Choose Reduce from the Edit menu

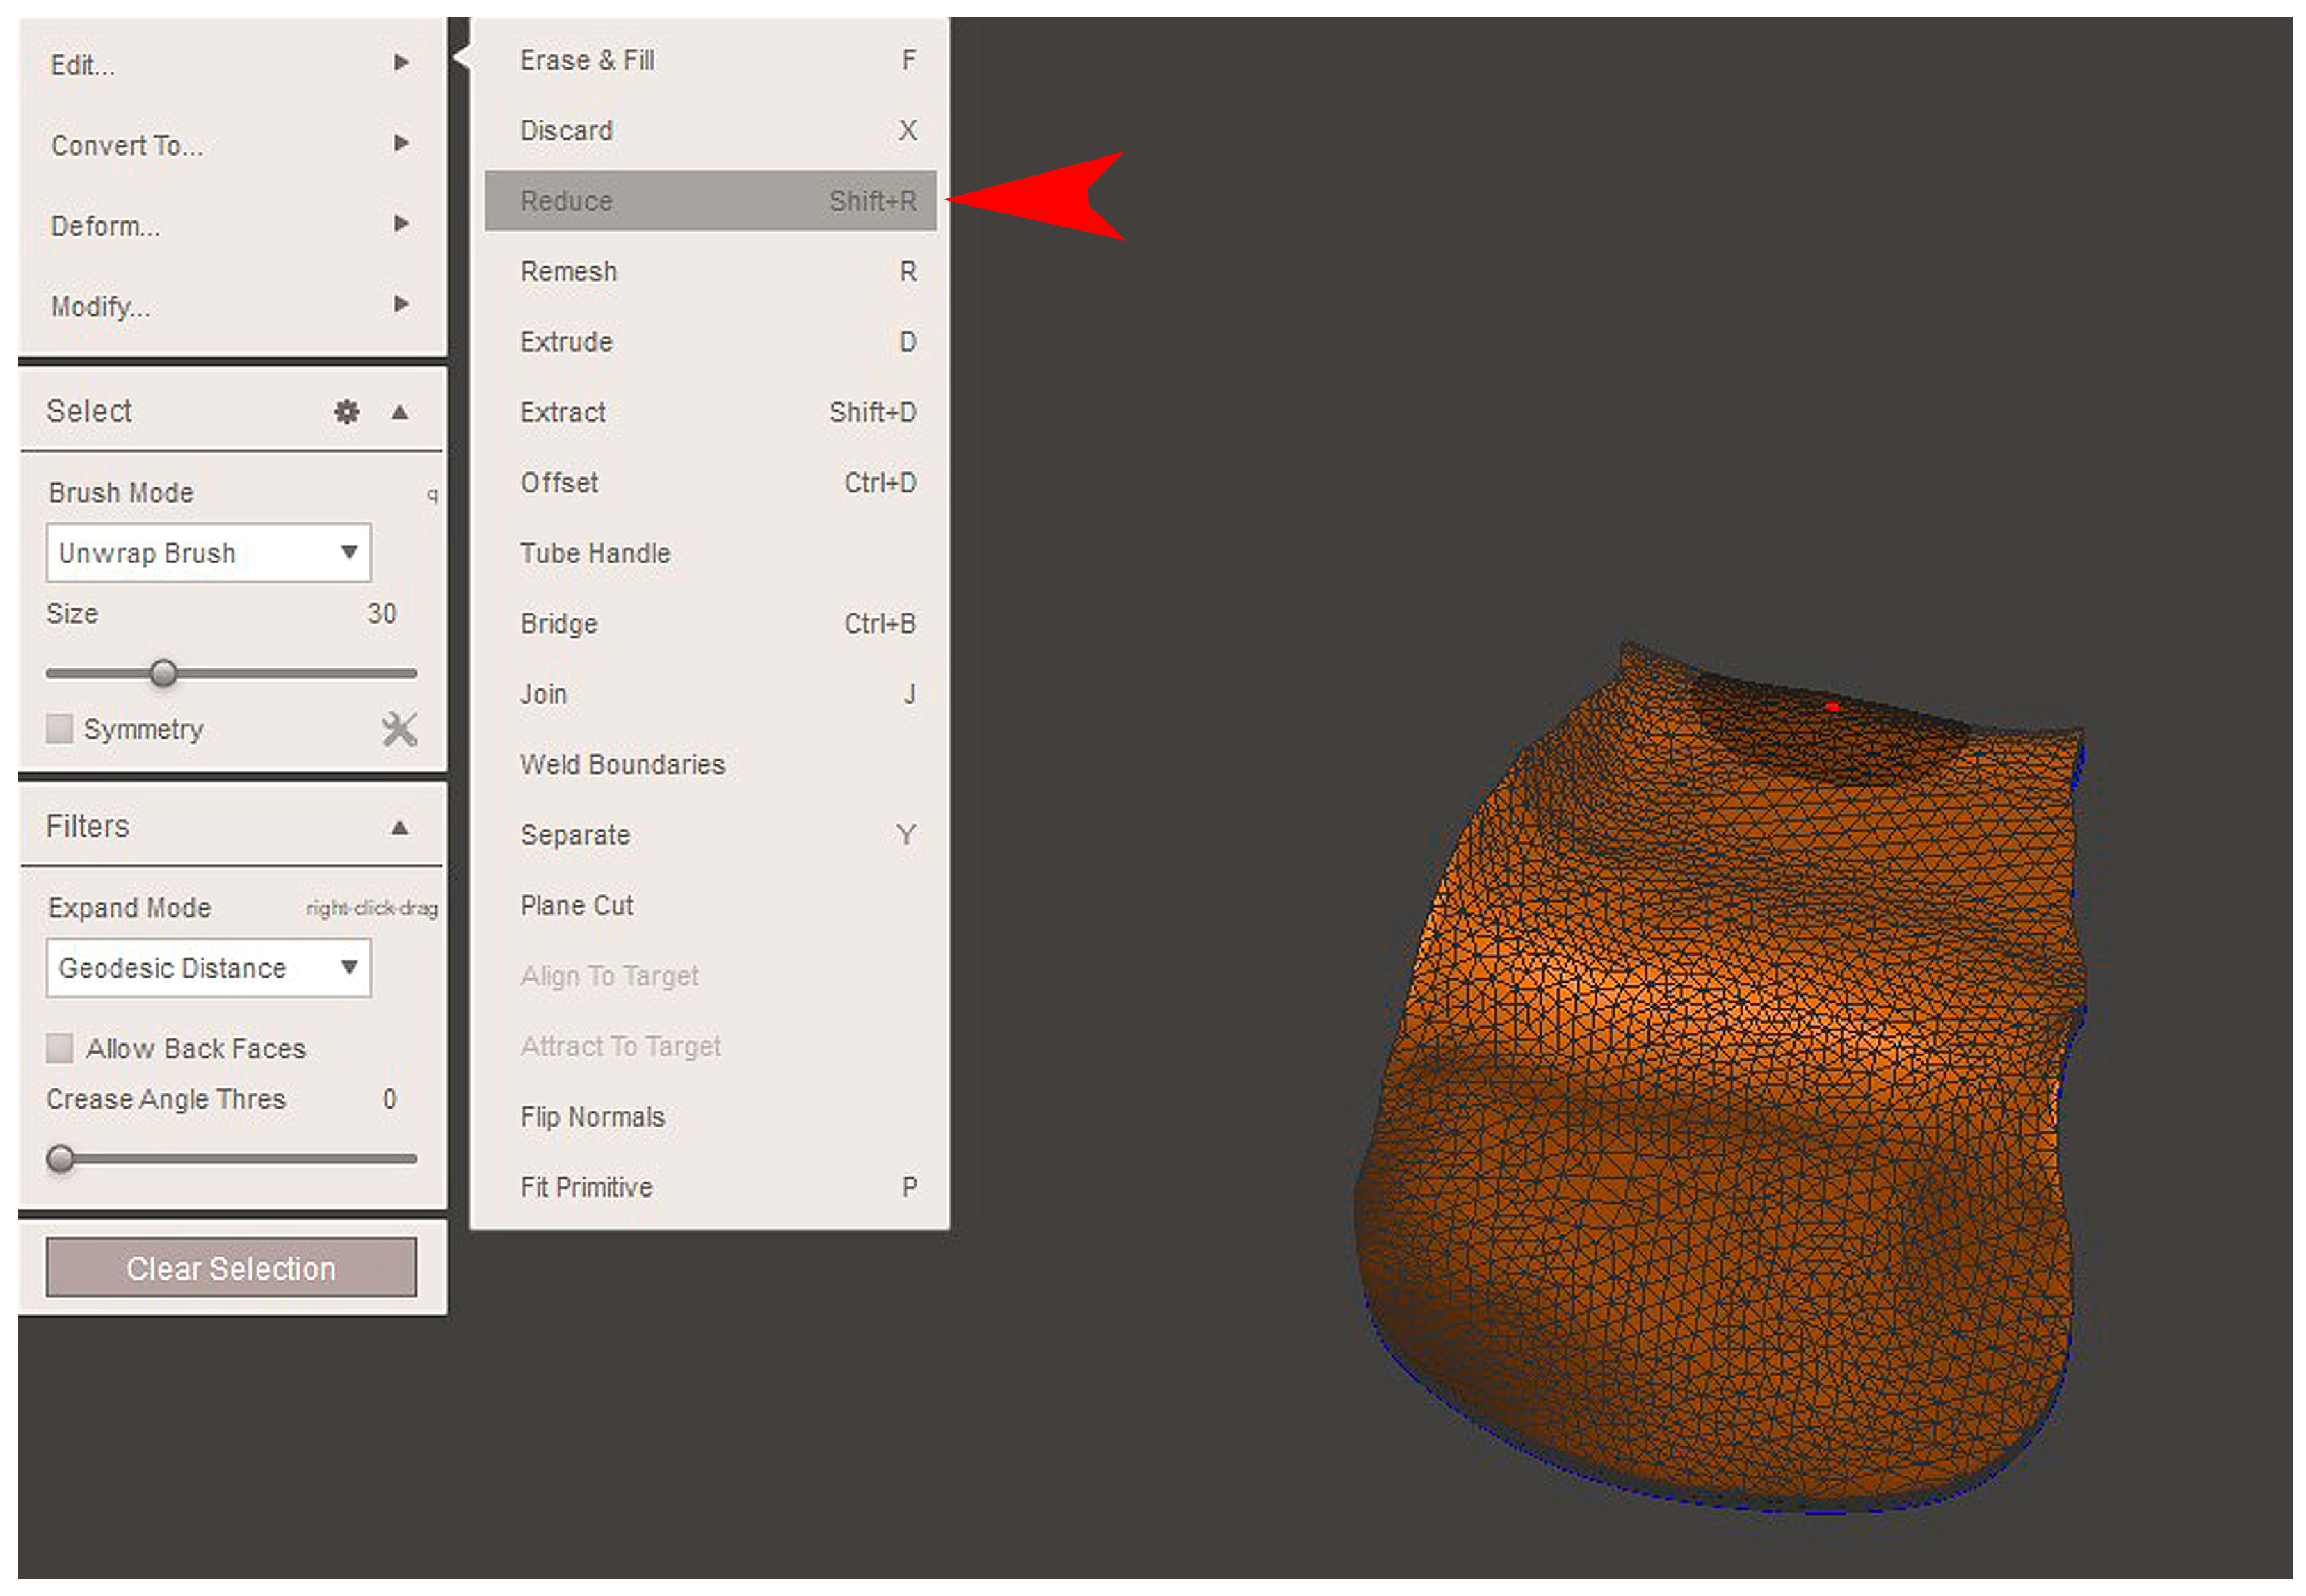coord(710,201)
